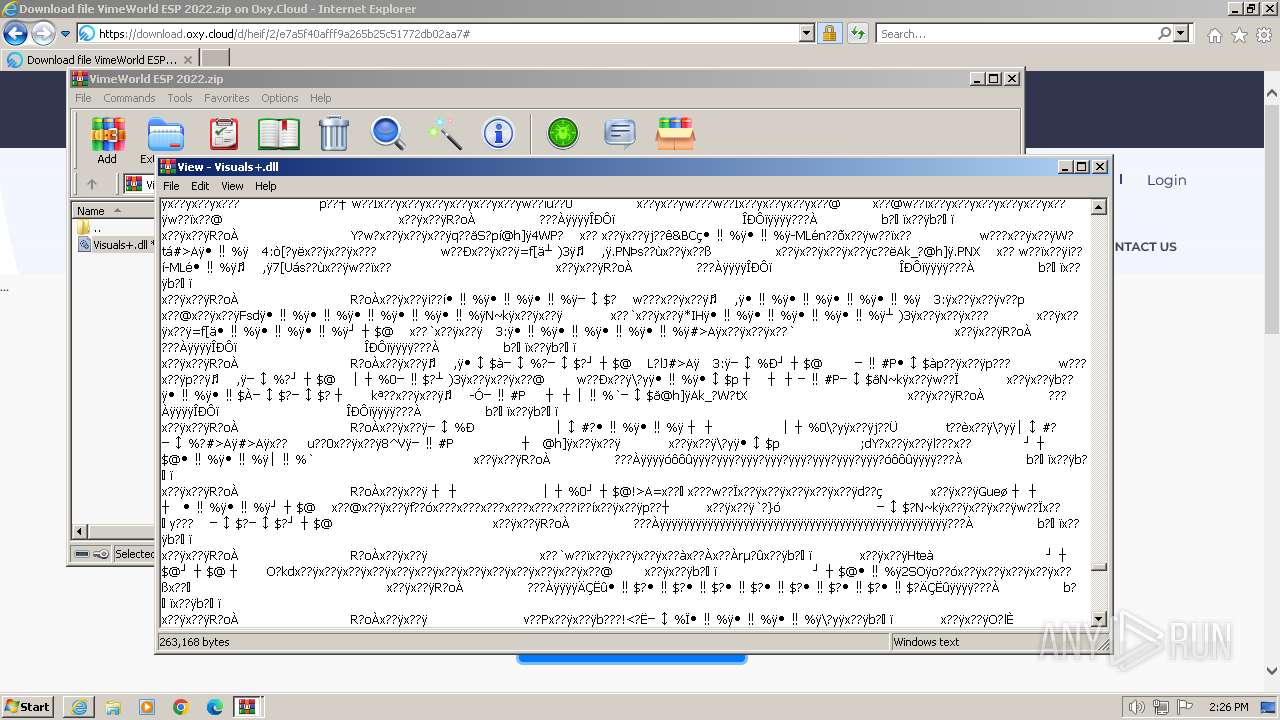Viewport: 1280px width, 720px height.
Task: Open the Edit menu in the viewer window
Action: click(x=200, y=186)
